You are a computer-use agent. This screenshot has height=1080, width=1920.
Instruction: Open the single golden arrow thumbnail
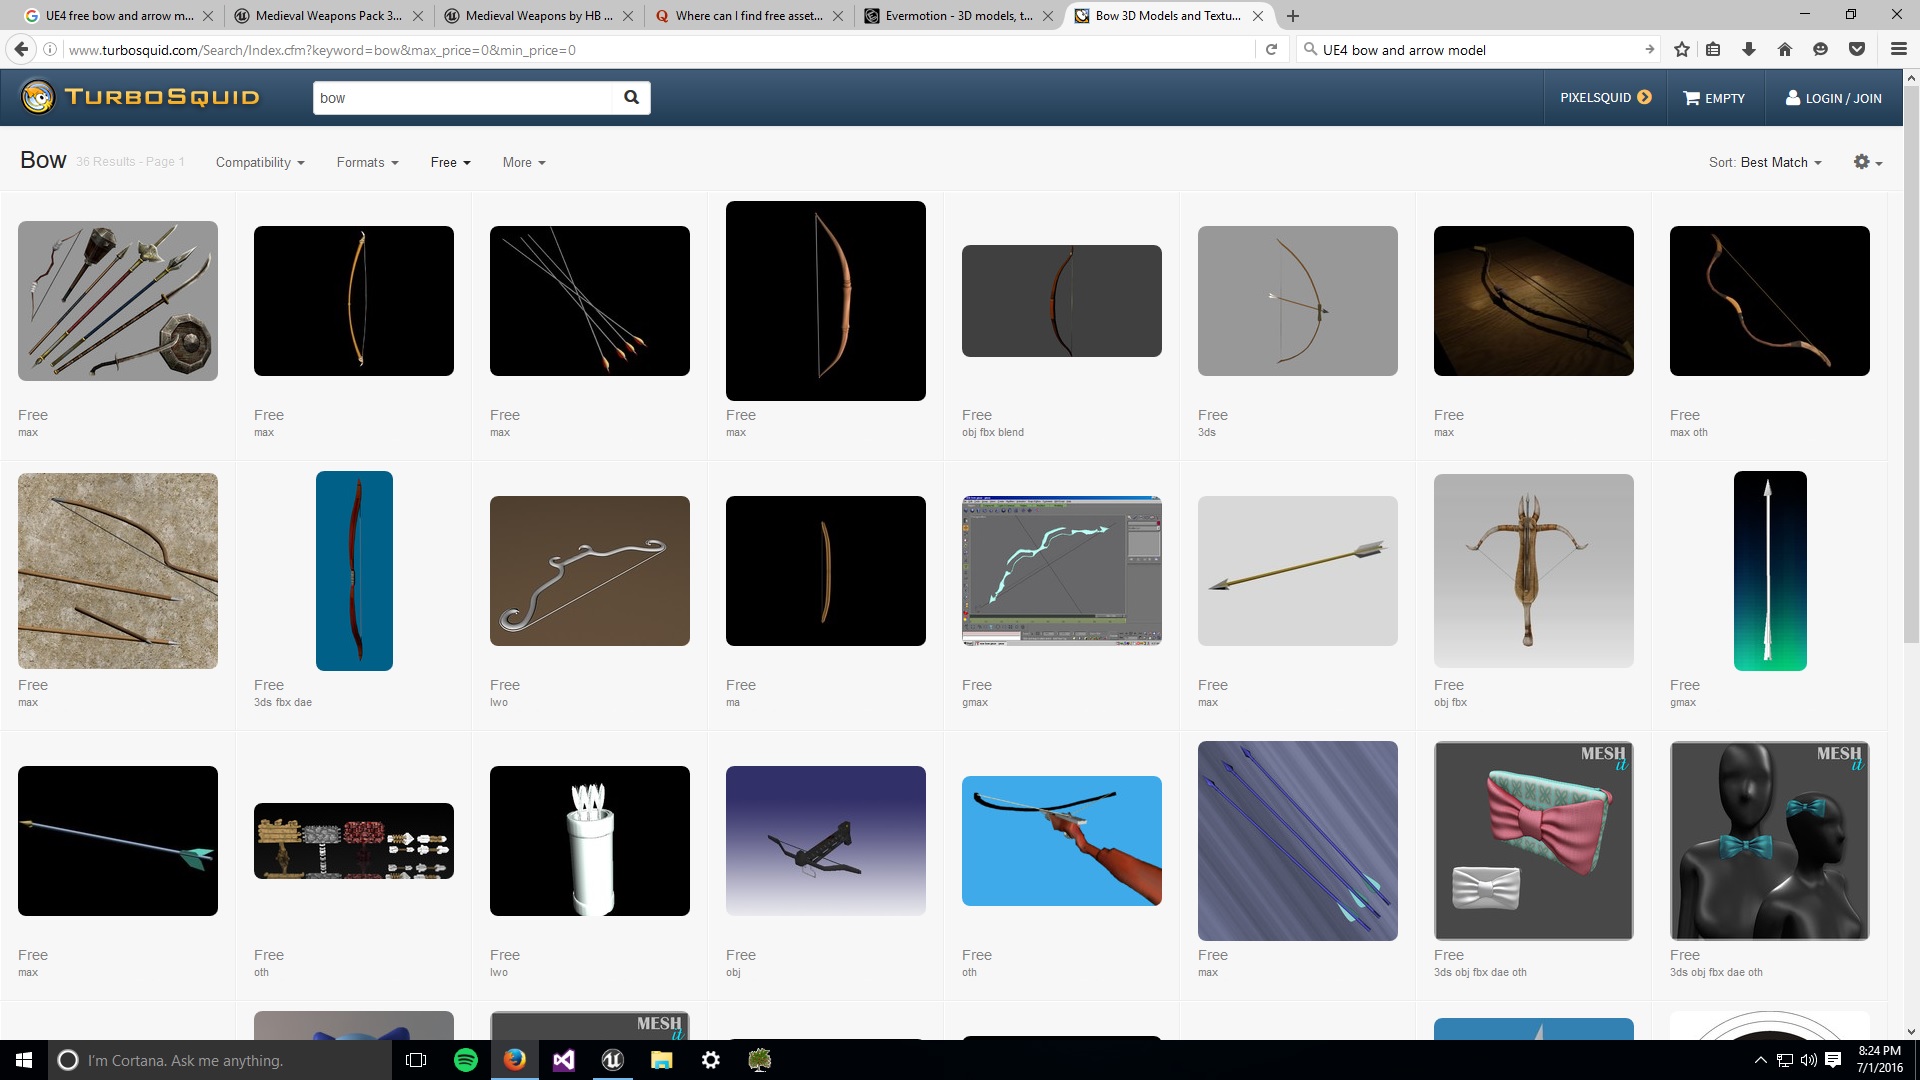click(1298, 571)
